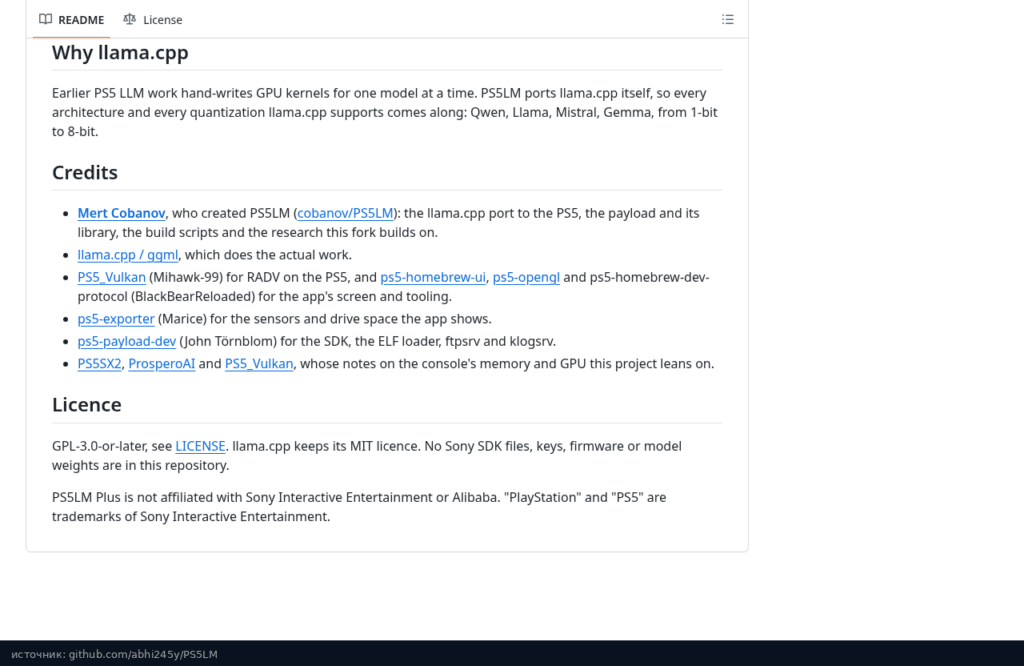Visit the ps5-exporter link
Image resolution: width=1024 pixels, height=666 pixels.
(x=116, y=319)
